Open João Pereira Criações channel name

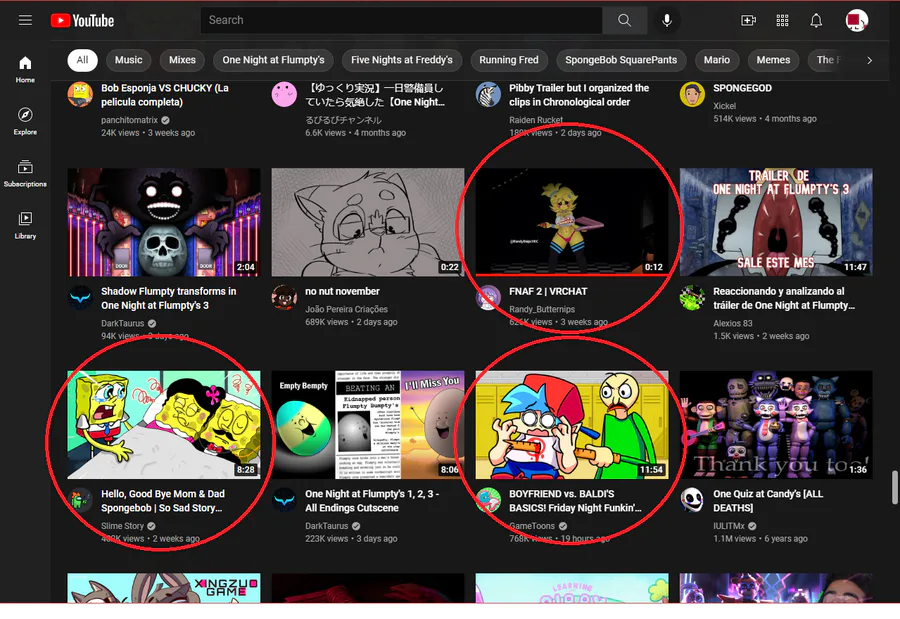coord(346,309)
